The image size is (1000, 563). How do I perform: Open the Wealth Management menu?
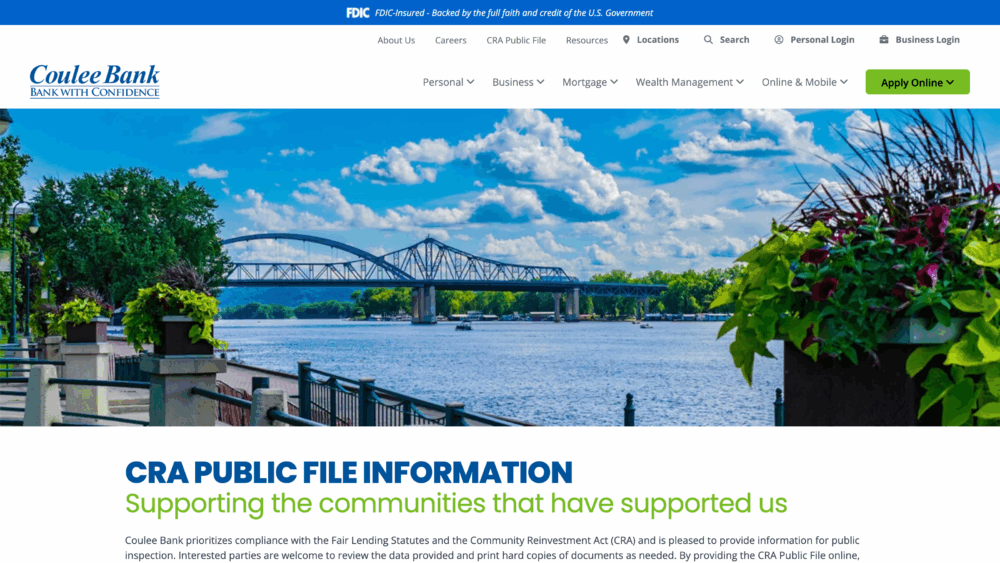[x=689, y=82]
